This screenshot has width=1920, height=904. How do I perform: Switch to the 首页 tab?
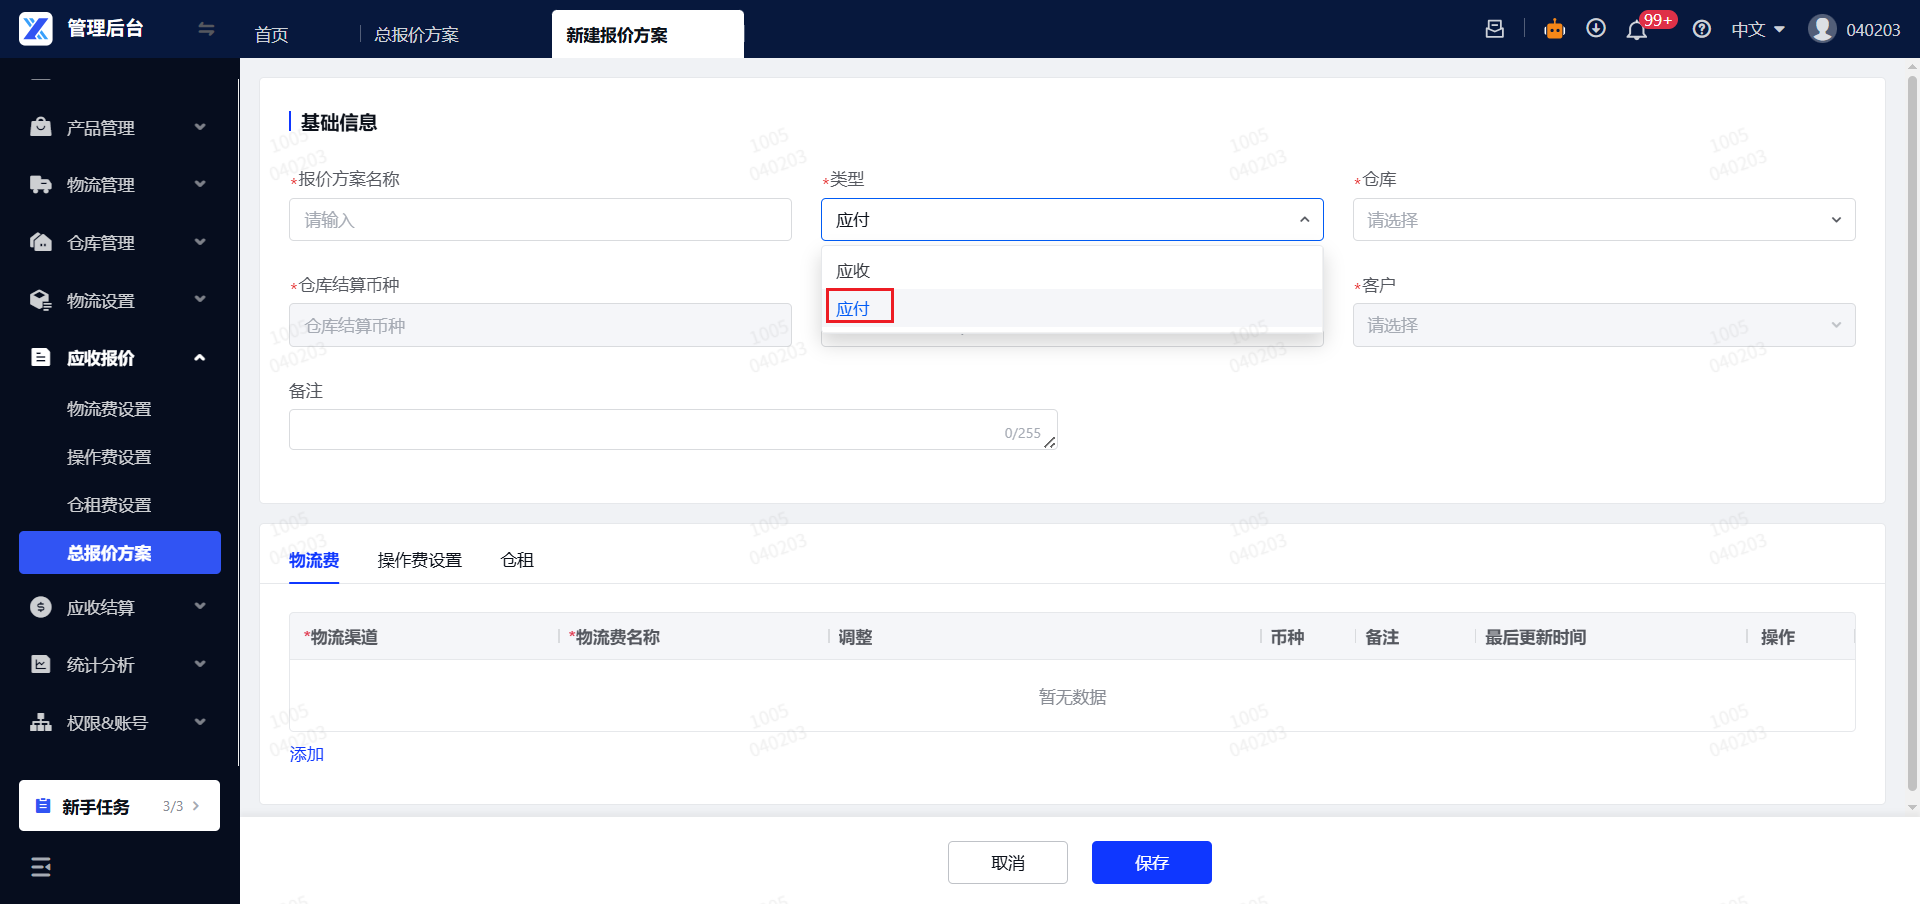pos(272,35)
